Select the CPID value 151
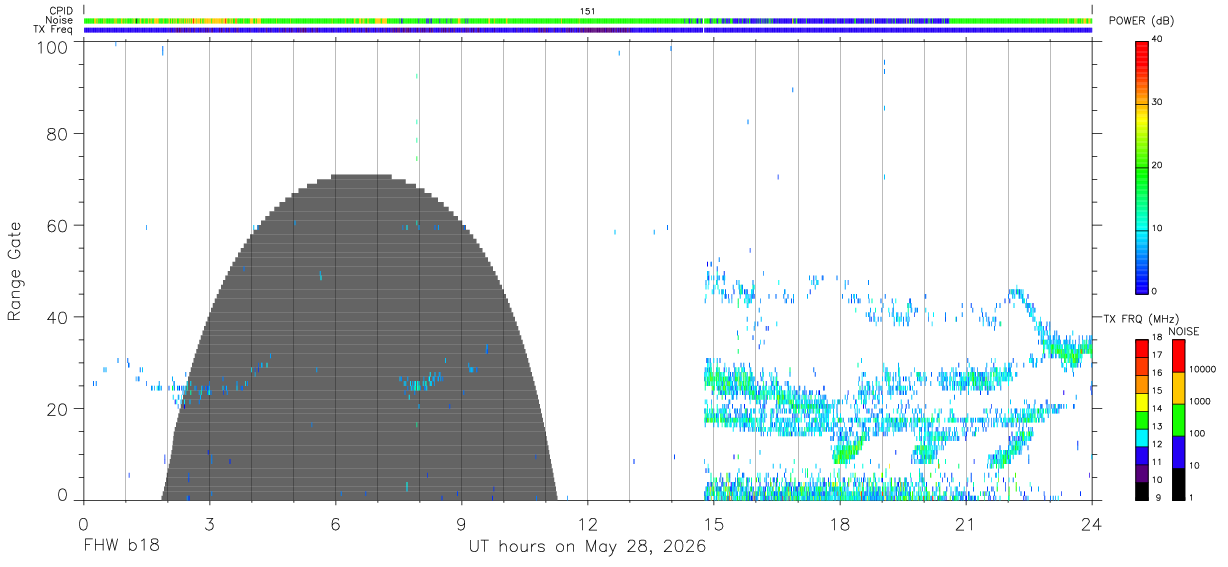Screen dimensions: 1228x567 588,11
